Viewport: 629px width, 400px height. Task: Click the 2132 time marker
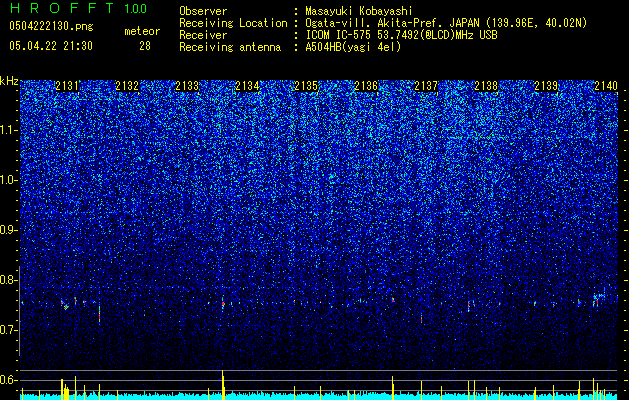point(127,85)
